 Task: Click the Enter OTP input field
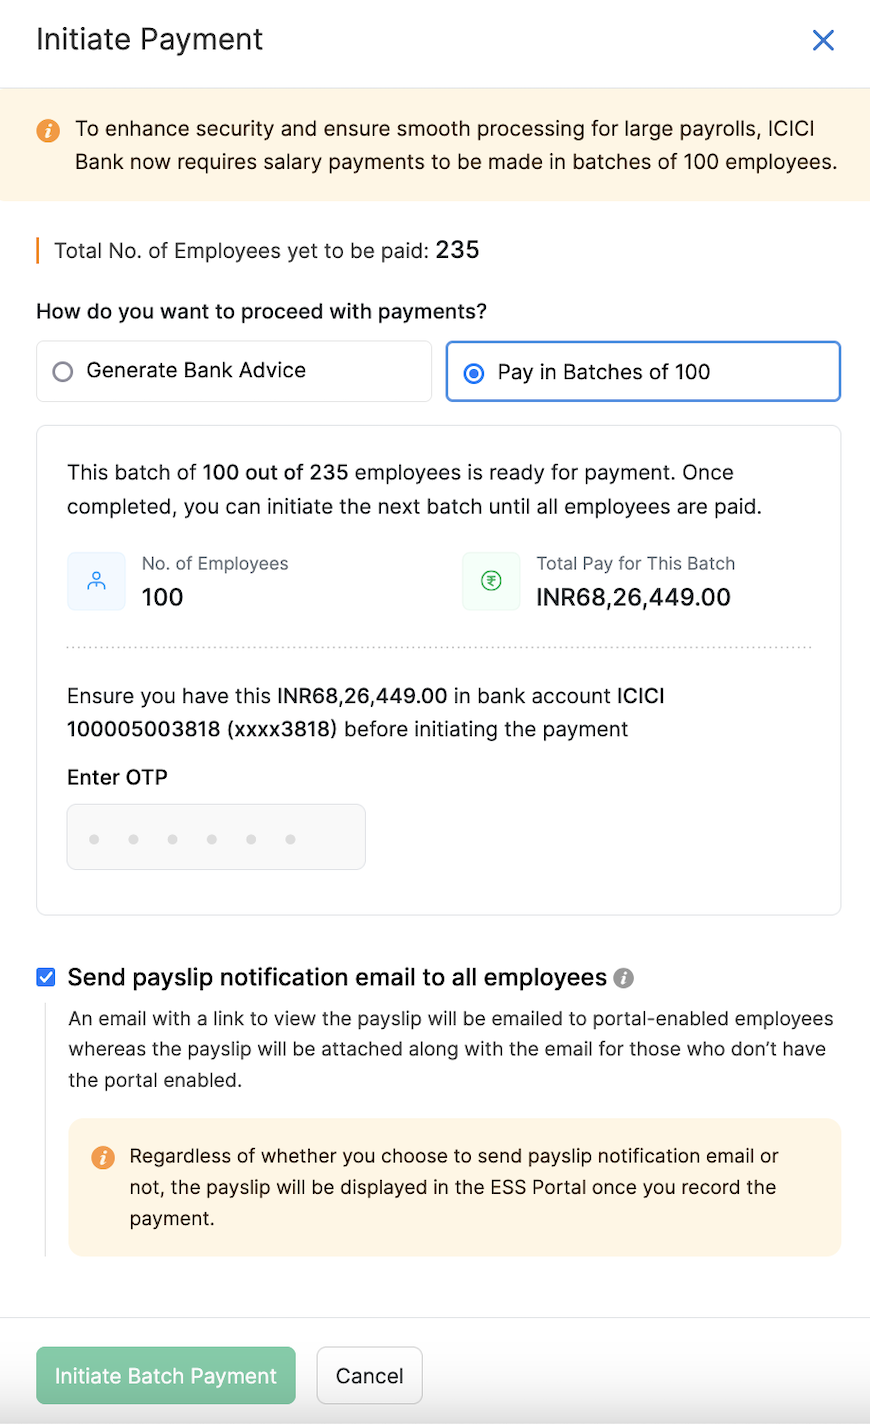pos(215,837)
